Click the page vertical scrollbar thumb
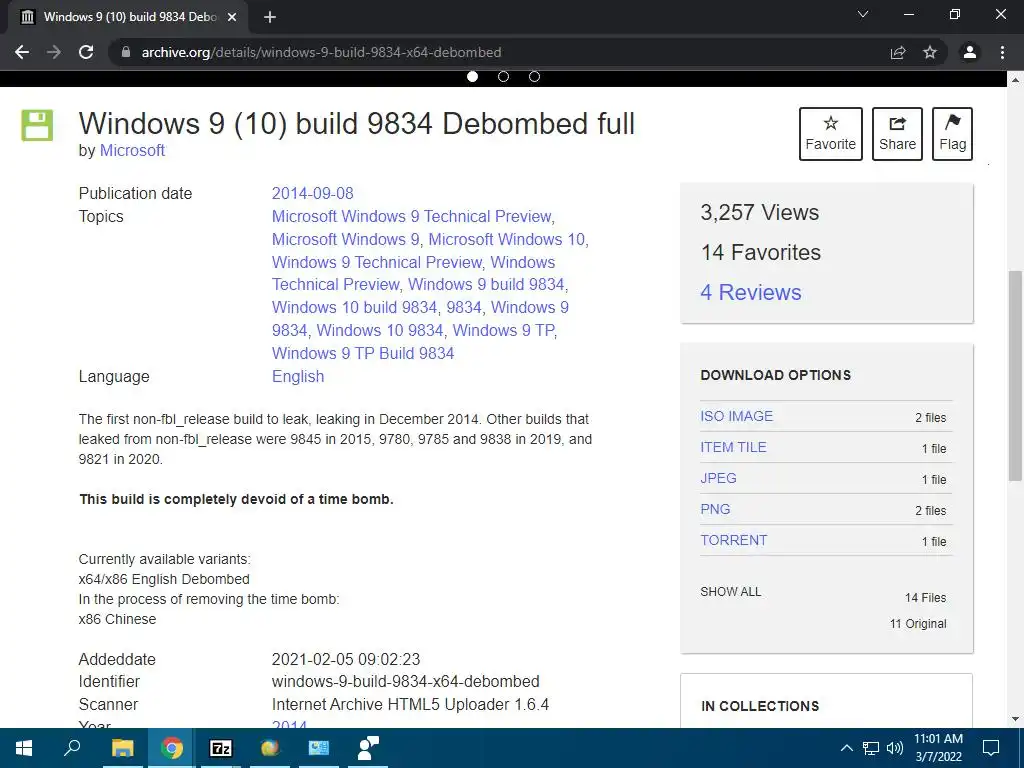The image size is (1024, 768). pos(1015,376)
